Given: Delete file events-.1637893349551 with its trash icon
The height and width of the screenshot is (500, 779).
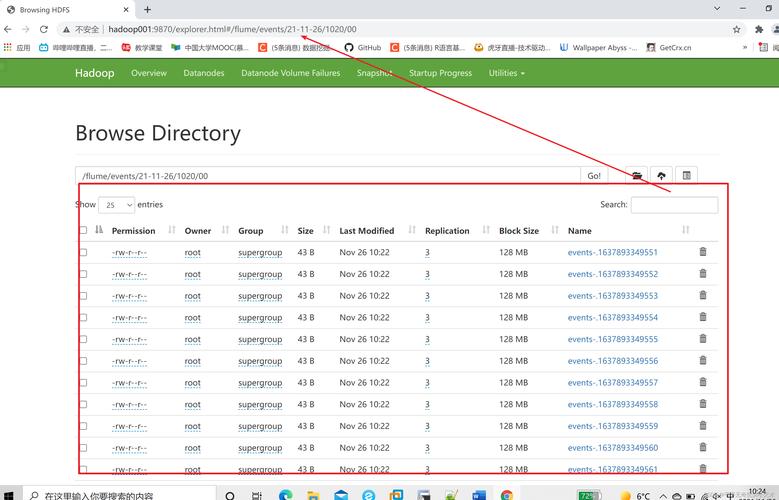Looking at the screenshot, I should coord(702,251).
